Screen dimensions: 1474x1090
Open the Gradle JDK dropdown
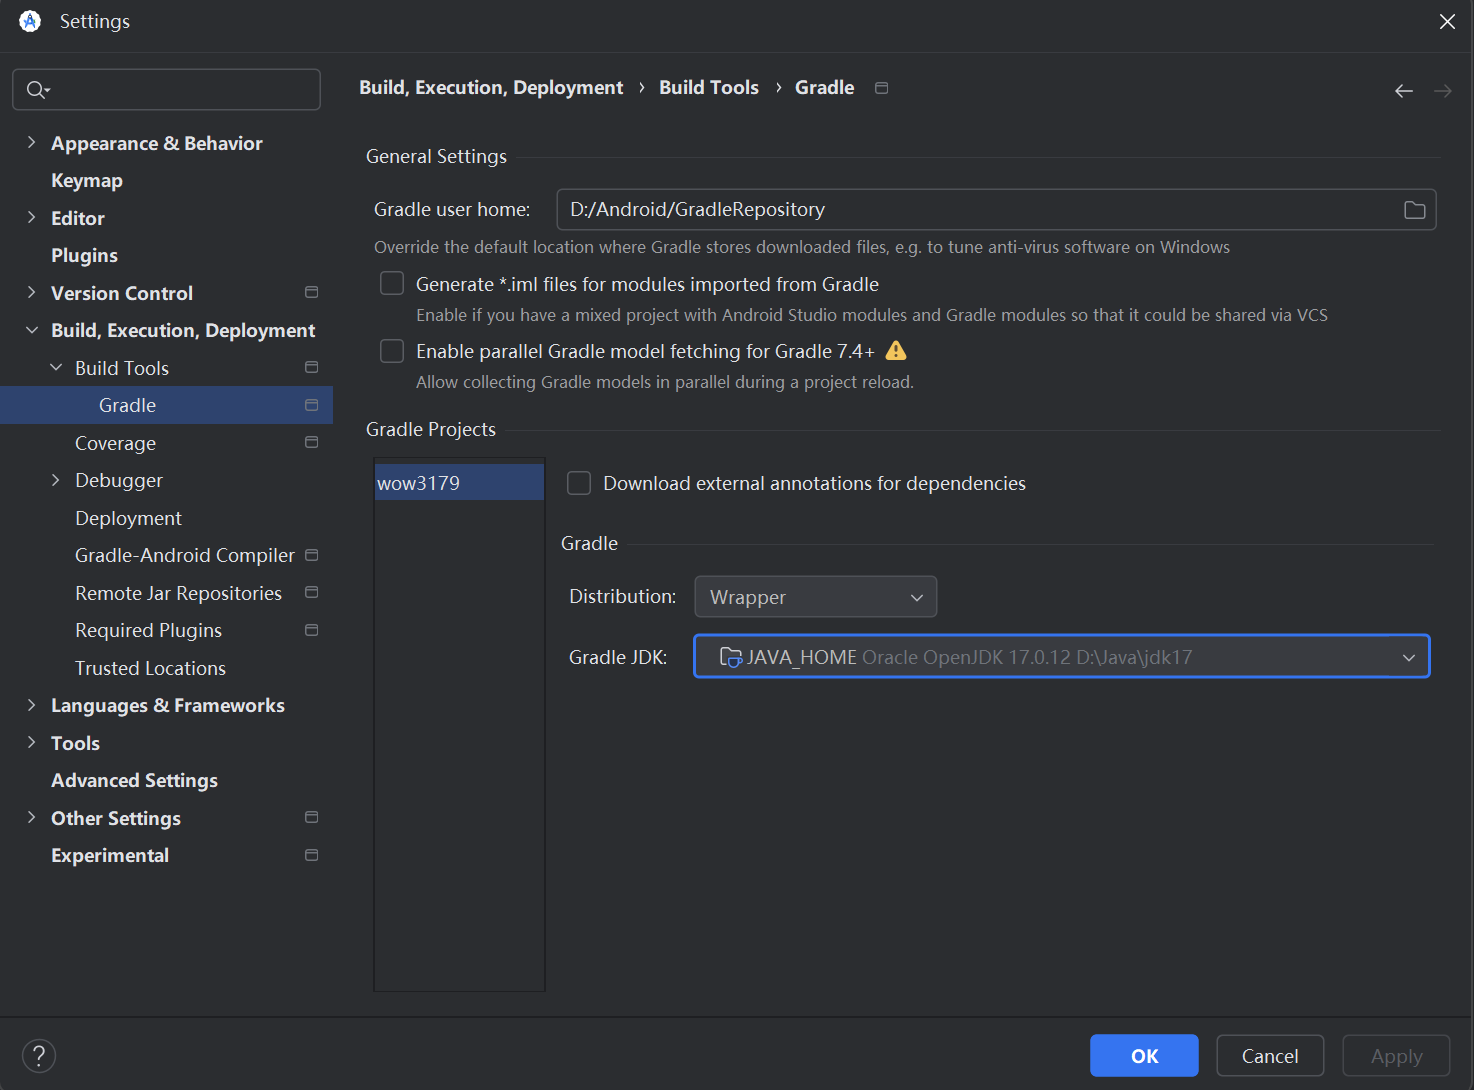click(1061, 657)
